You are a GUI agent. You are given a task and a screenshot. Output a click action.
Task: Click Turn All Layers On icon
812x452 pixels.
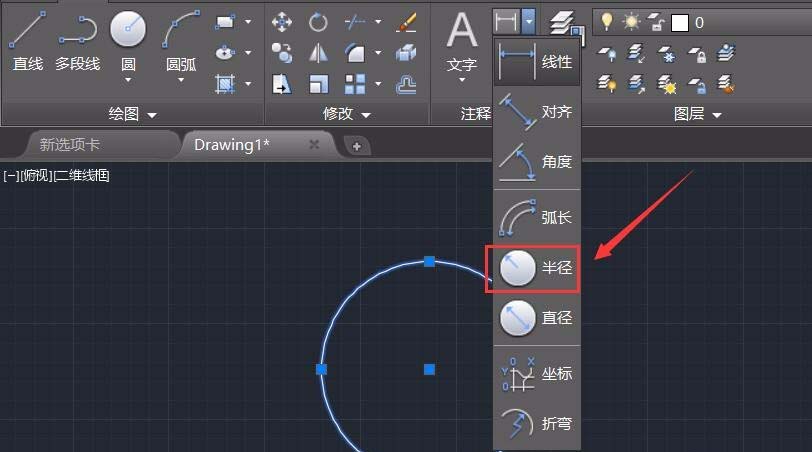[606, 84]
